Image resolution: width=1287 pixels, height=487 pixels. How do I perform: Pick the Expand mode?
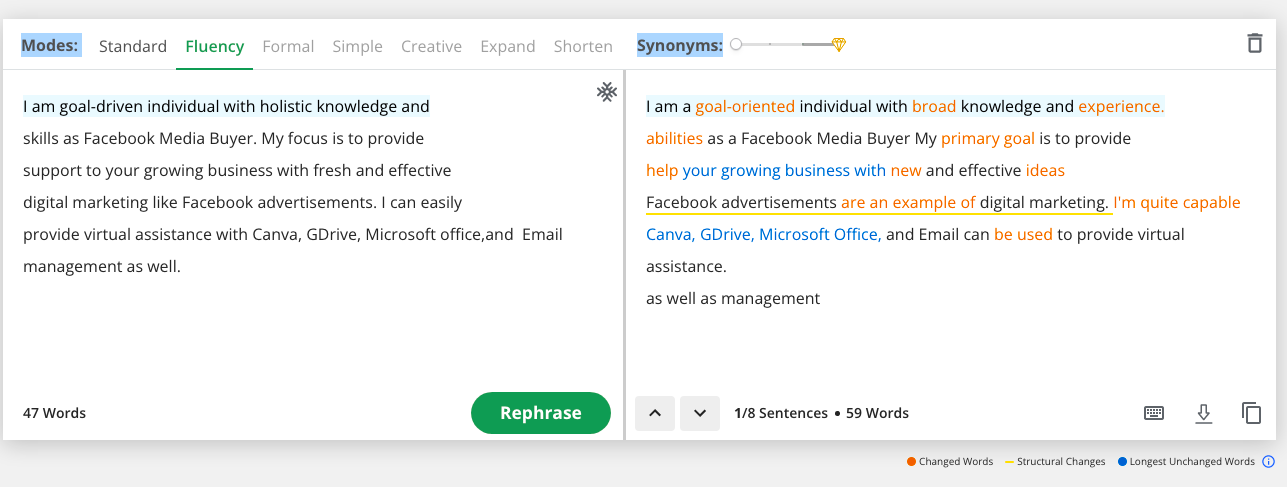507,46
